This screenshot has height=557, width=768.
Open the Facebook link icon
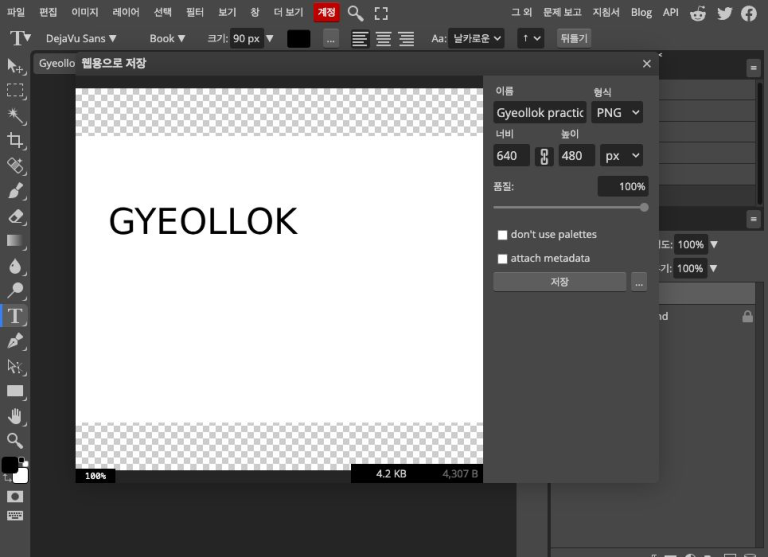(748, 13)
